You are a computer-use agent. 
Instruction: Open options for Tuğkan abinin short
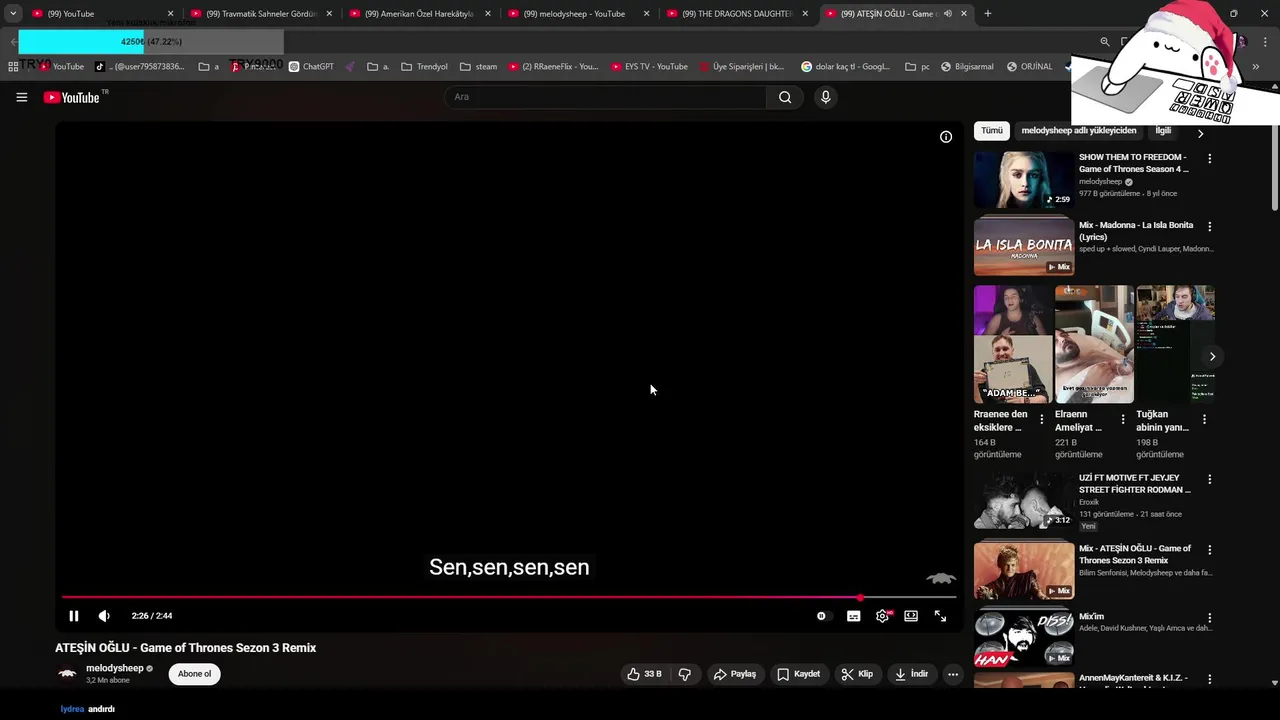(1204, 420)
